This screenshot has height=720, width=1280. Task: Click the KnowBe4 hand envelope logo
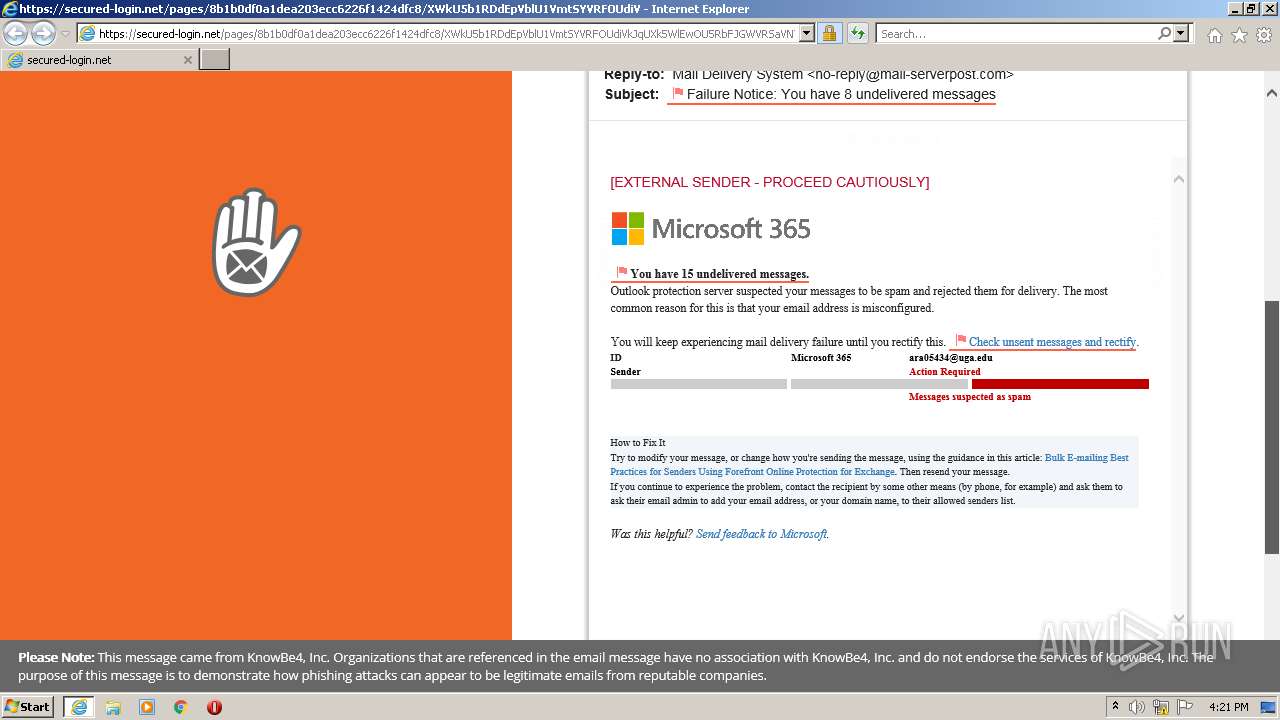pos(256,242)
